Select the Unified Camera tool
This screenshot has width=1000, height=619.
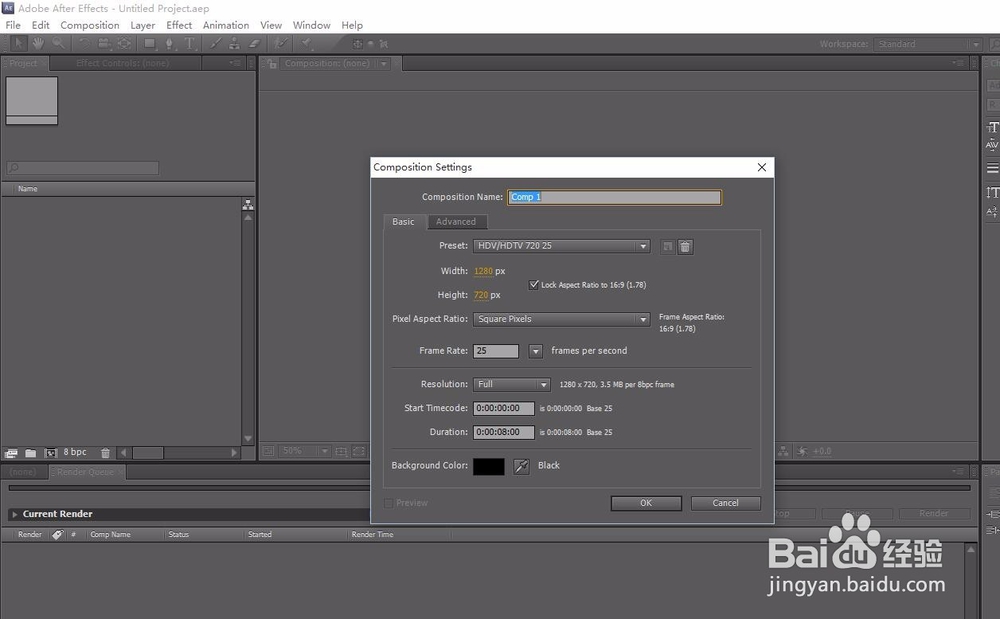104,43
